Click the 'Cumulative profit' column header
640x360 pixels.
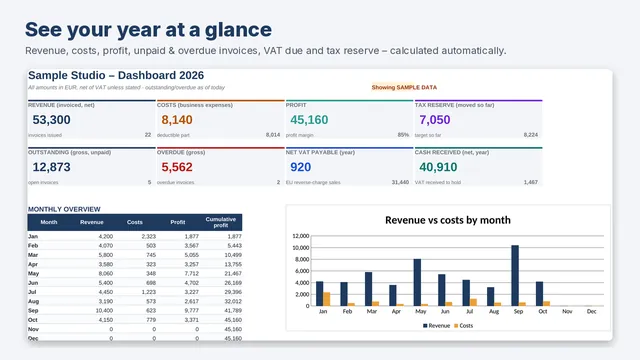pos(221,222)
